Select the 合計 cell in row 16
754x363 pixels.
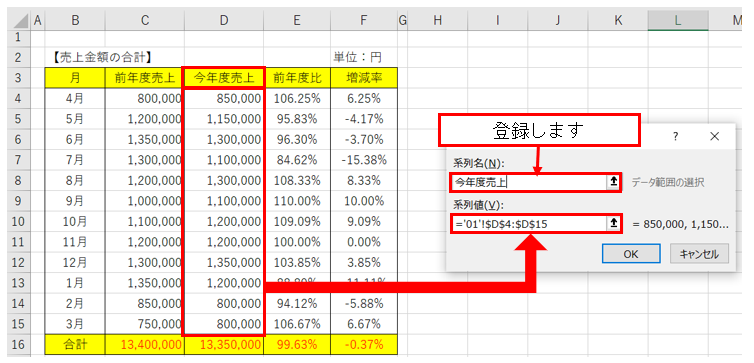tap(75, 345)
